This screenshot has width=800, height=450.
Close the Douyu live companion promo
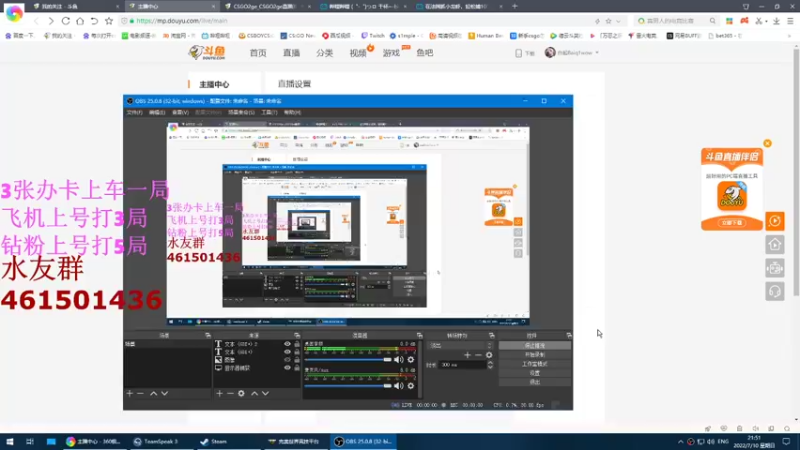(x=767, y=143)
